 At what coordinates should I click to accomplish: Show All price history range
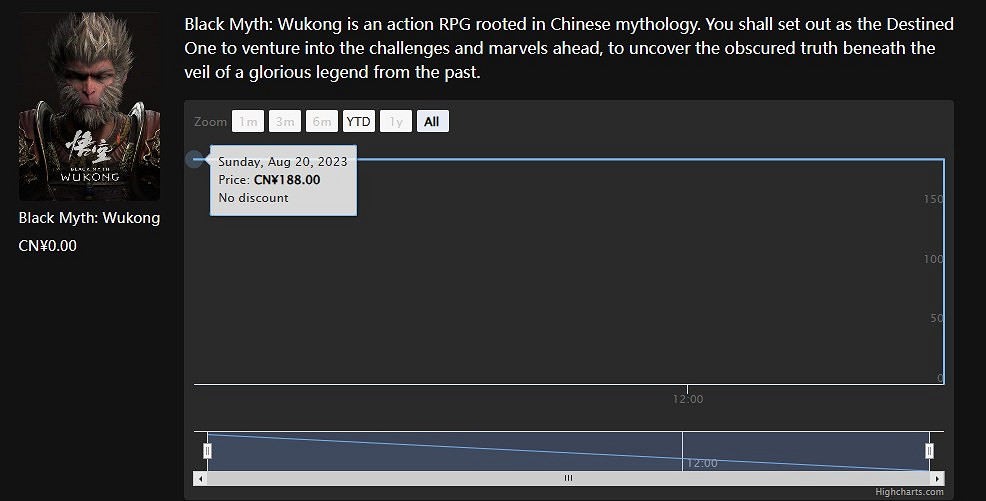(432, 122)
